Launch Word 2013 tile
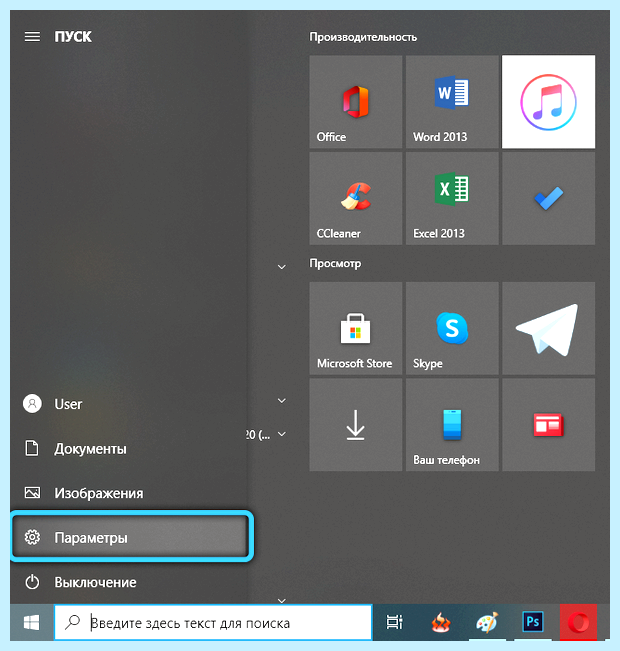This screenshot has width=620, height=651. click(x=452, y=102)
